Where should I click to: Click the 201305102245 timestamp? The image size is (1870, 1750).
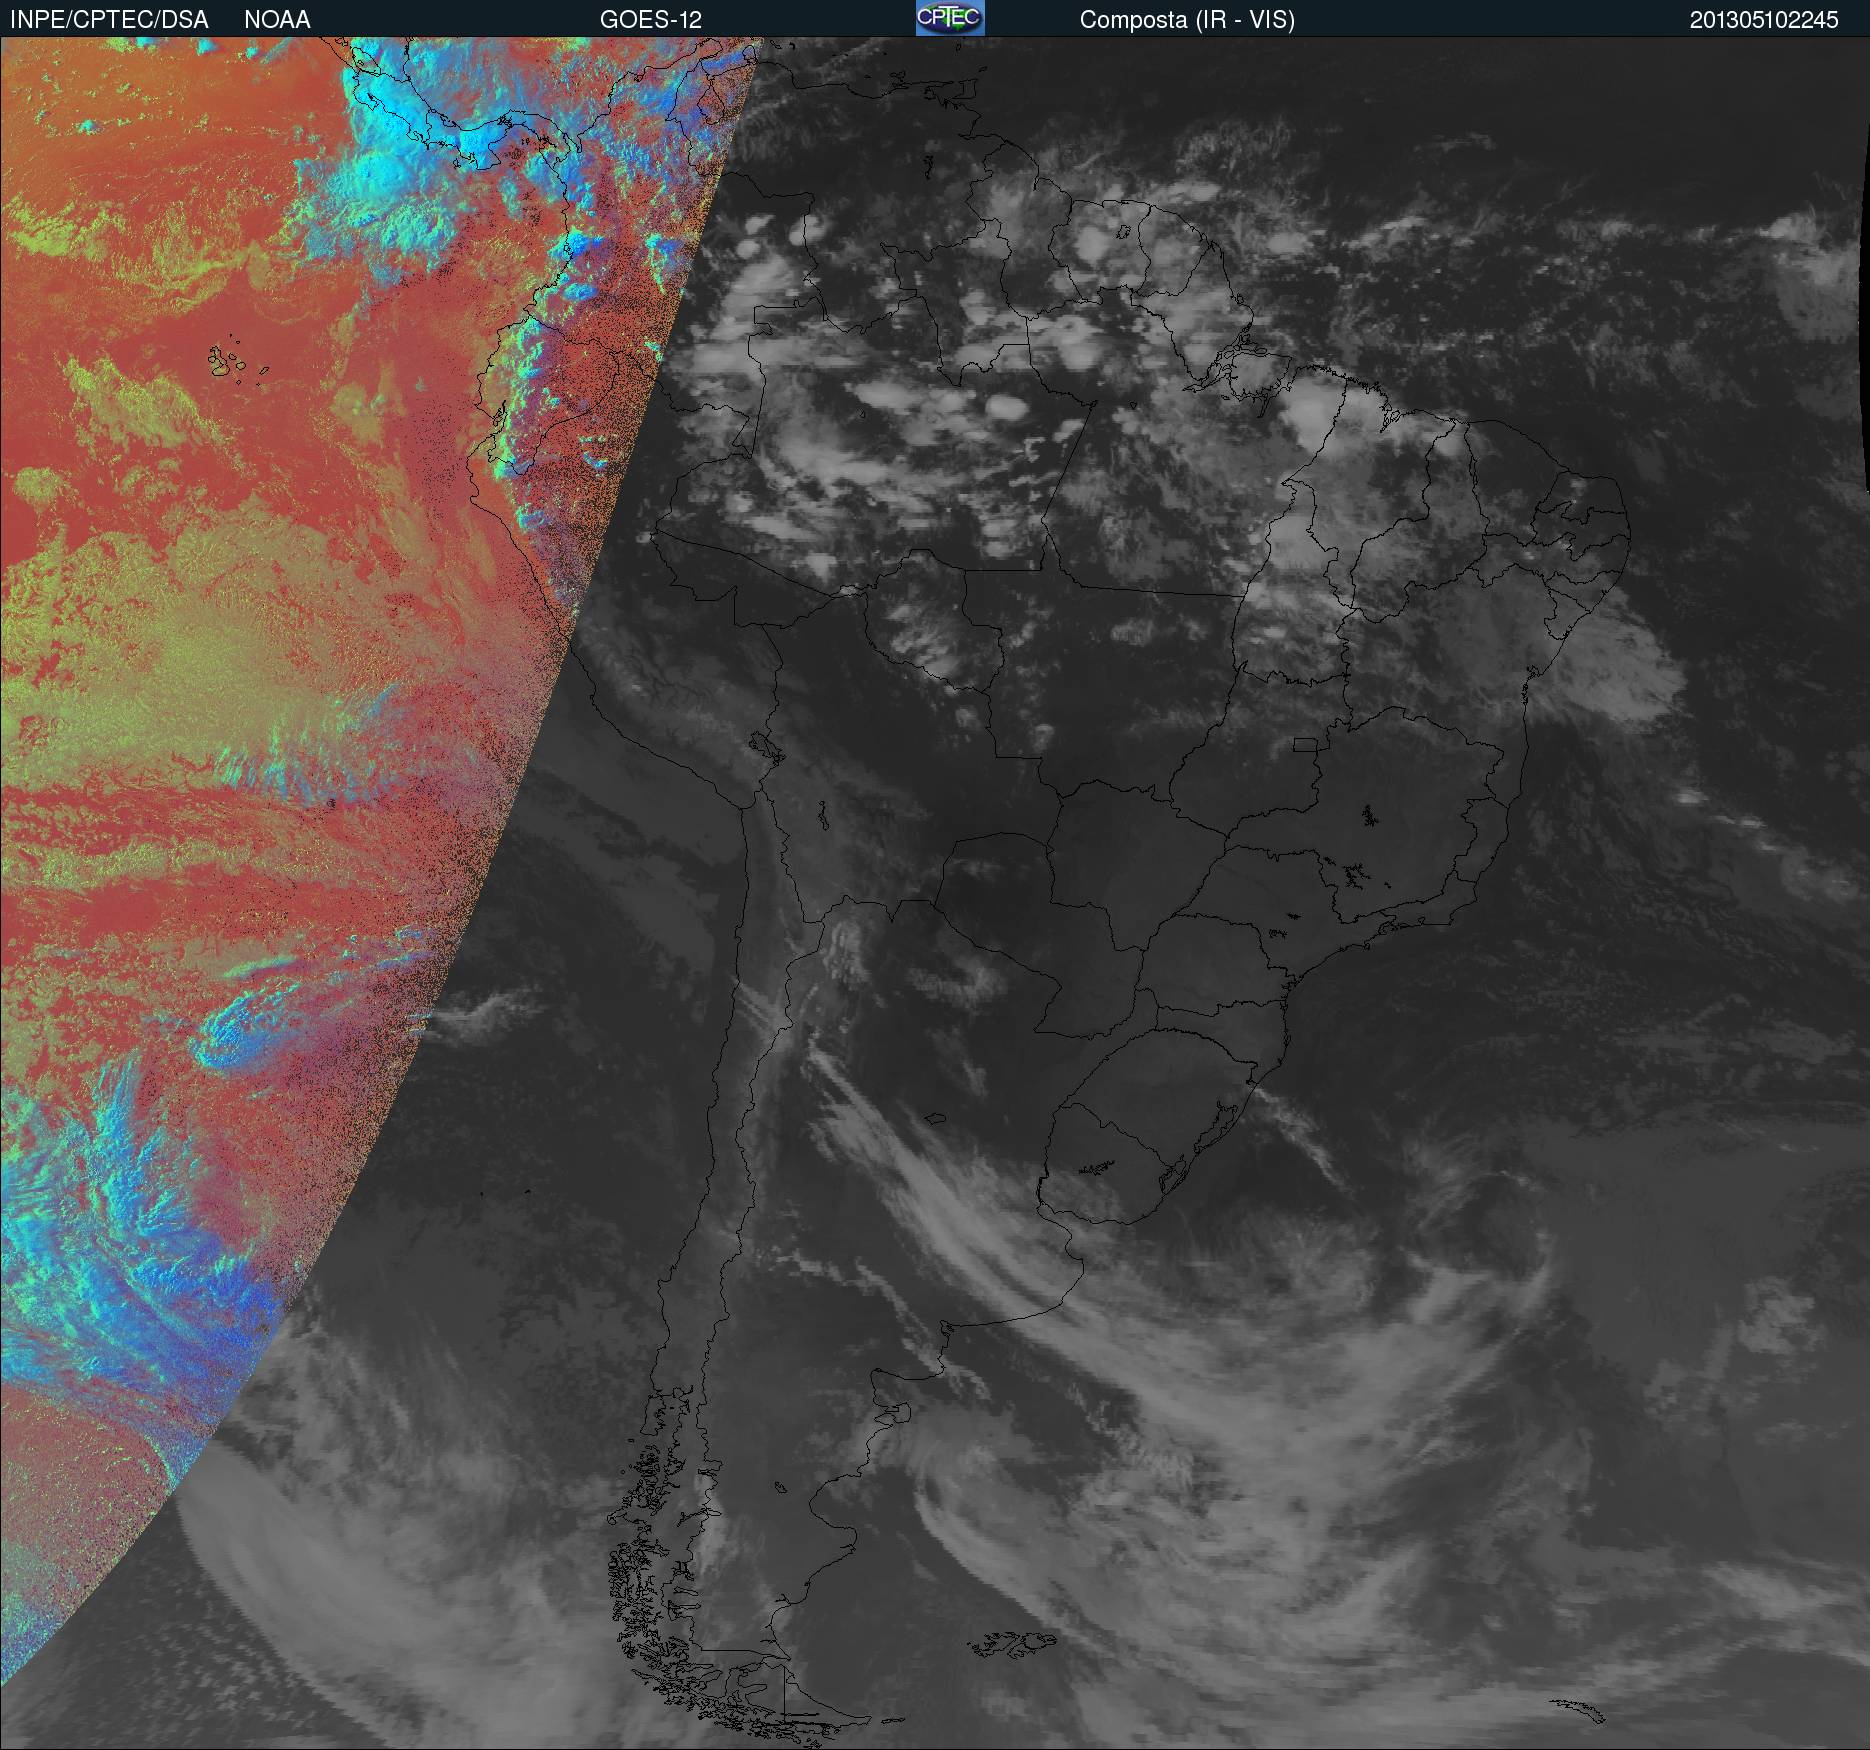[1764, 20]
